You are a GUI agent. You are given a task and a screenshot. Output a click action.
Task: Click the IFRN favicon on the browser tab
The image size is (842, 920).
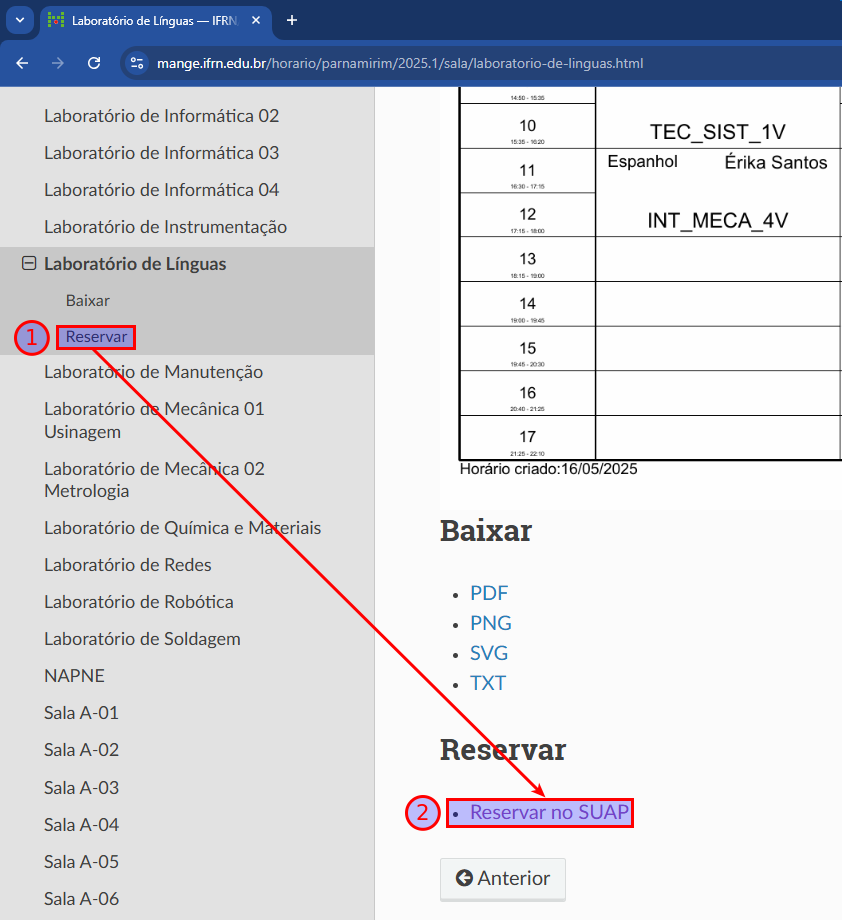[x=55, y=20]
